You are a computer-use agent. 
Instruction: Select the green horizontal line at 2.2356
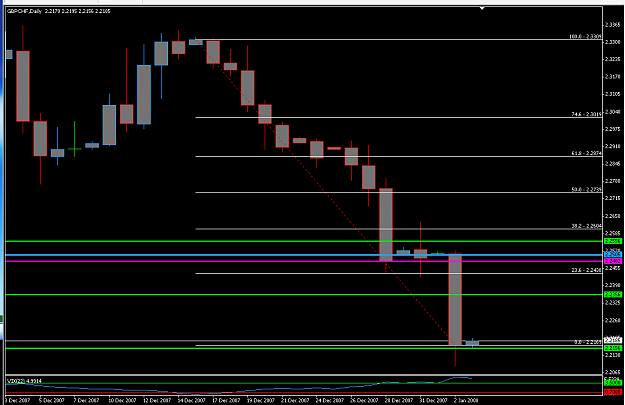[x=303, y=295]
